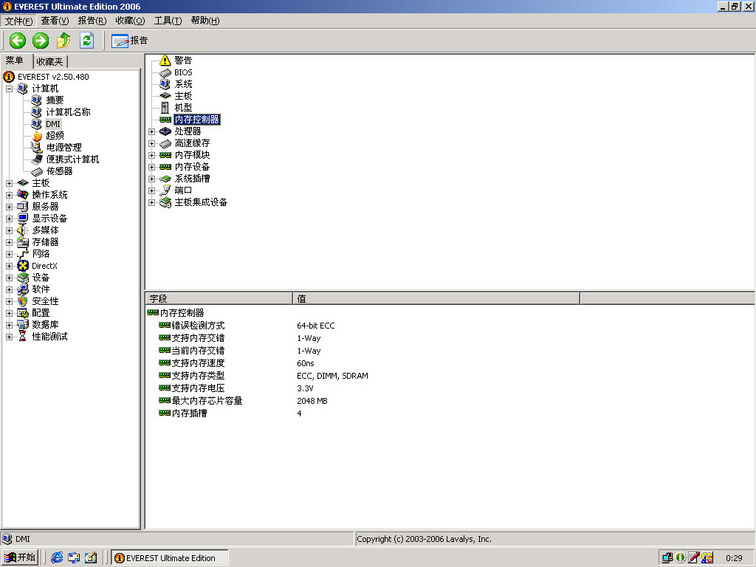Viewport: 756px width, 567px height.
Task: Open the 报告(R) menu
Action: coord(92,21)
